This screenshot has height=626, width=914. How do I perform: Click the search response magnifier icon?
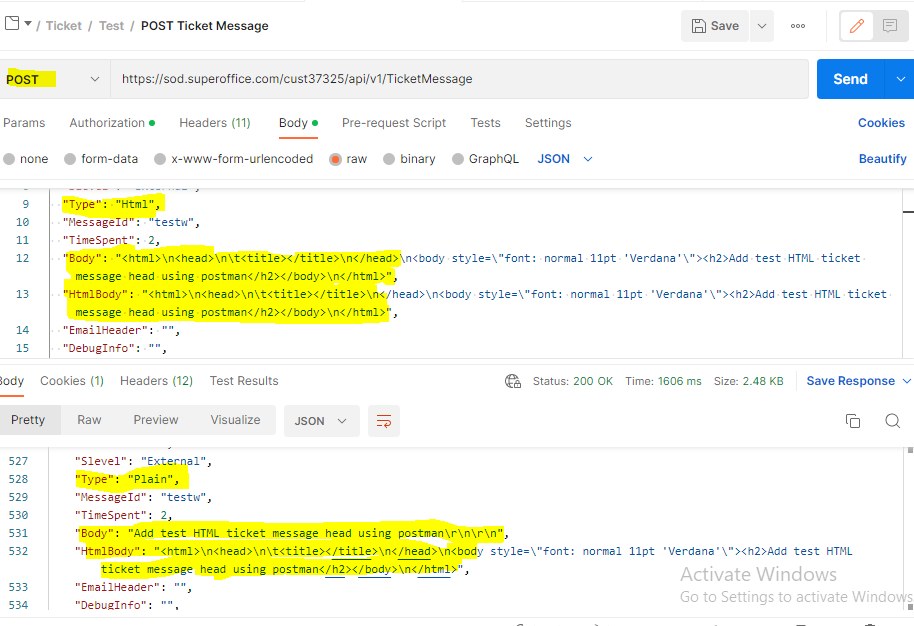tap(892, 421)
